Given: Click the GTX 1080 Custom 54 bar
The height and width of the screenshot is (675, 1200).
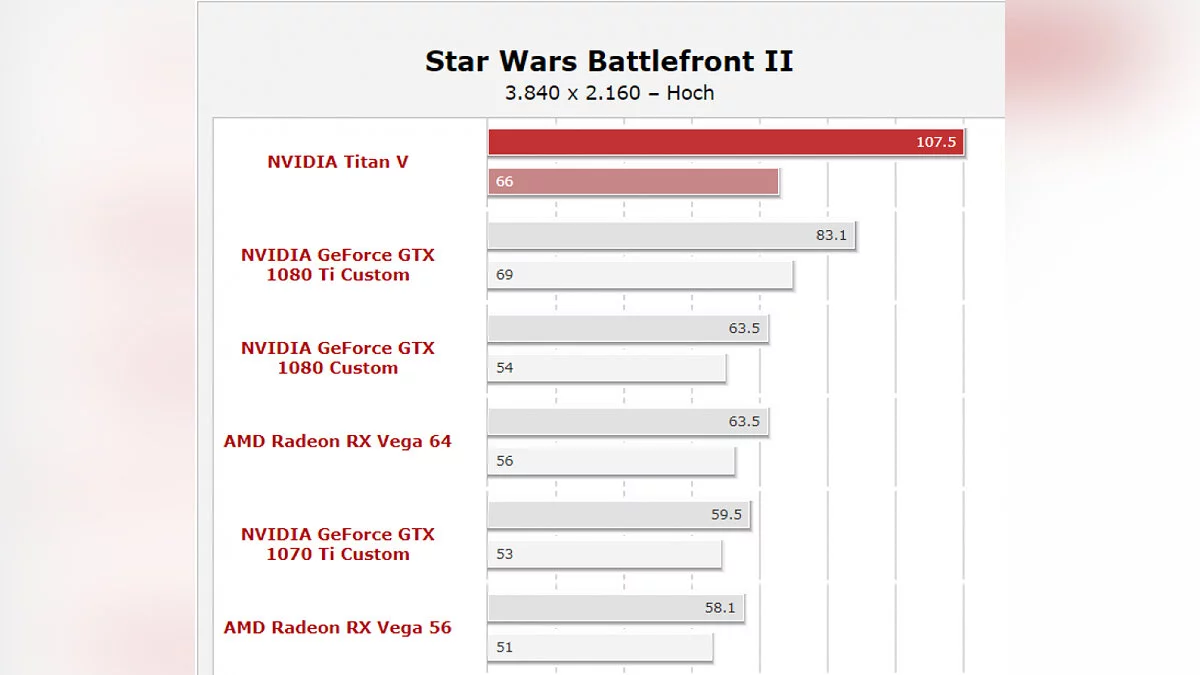Looking at the screenshot, I should [x=606, y=368].
